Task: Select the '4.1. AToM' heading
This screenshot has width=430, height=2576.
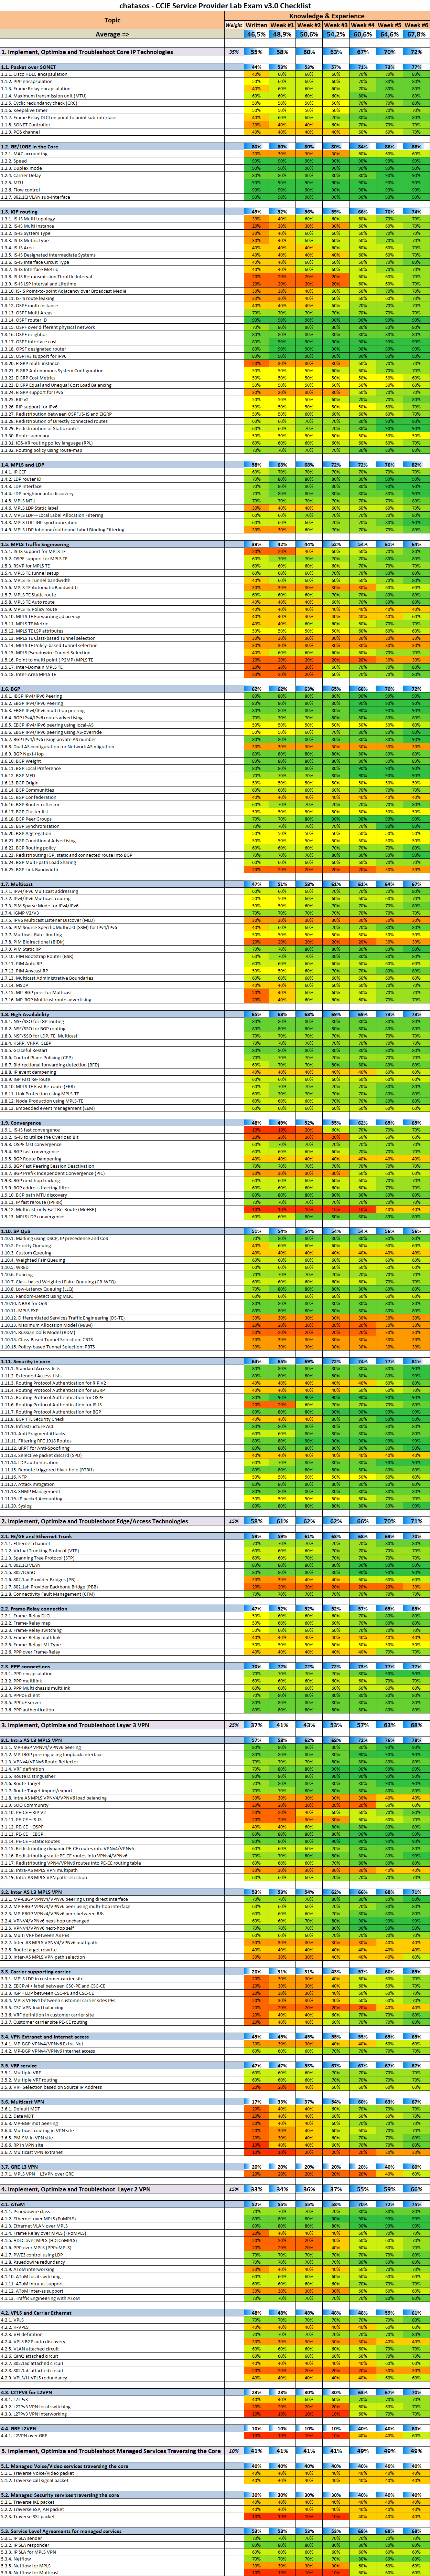Action: pos(112,2204)
